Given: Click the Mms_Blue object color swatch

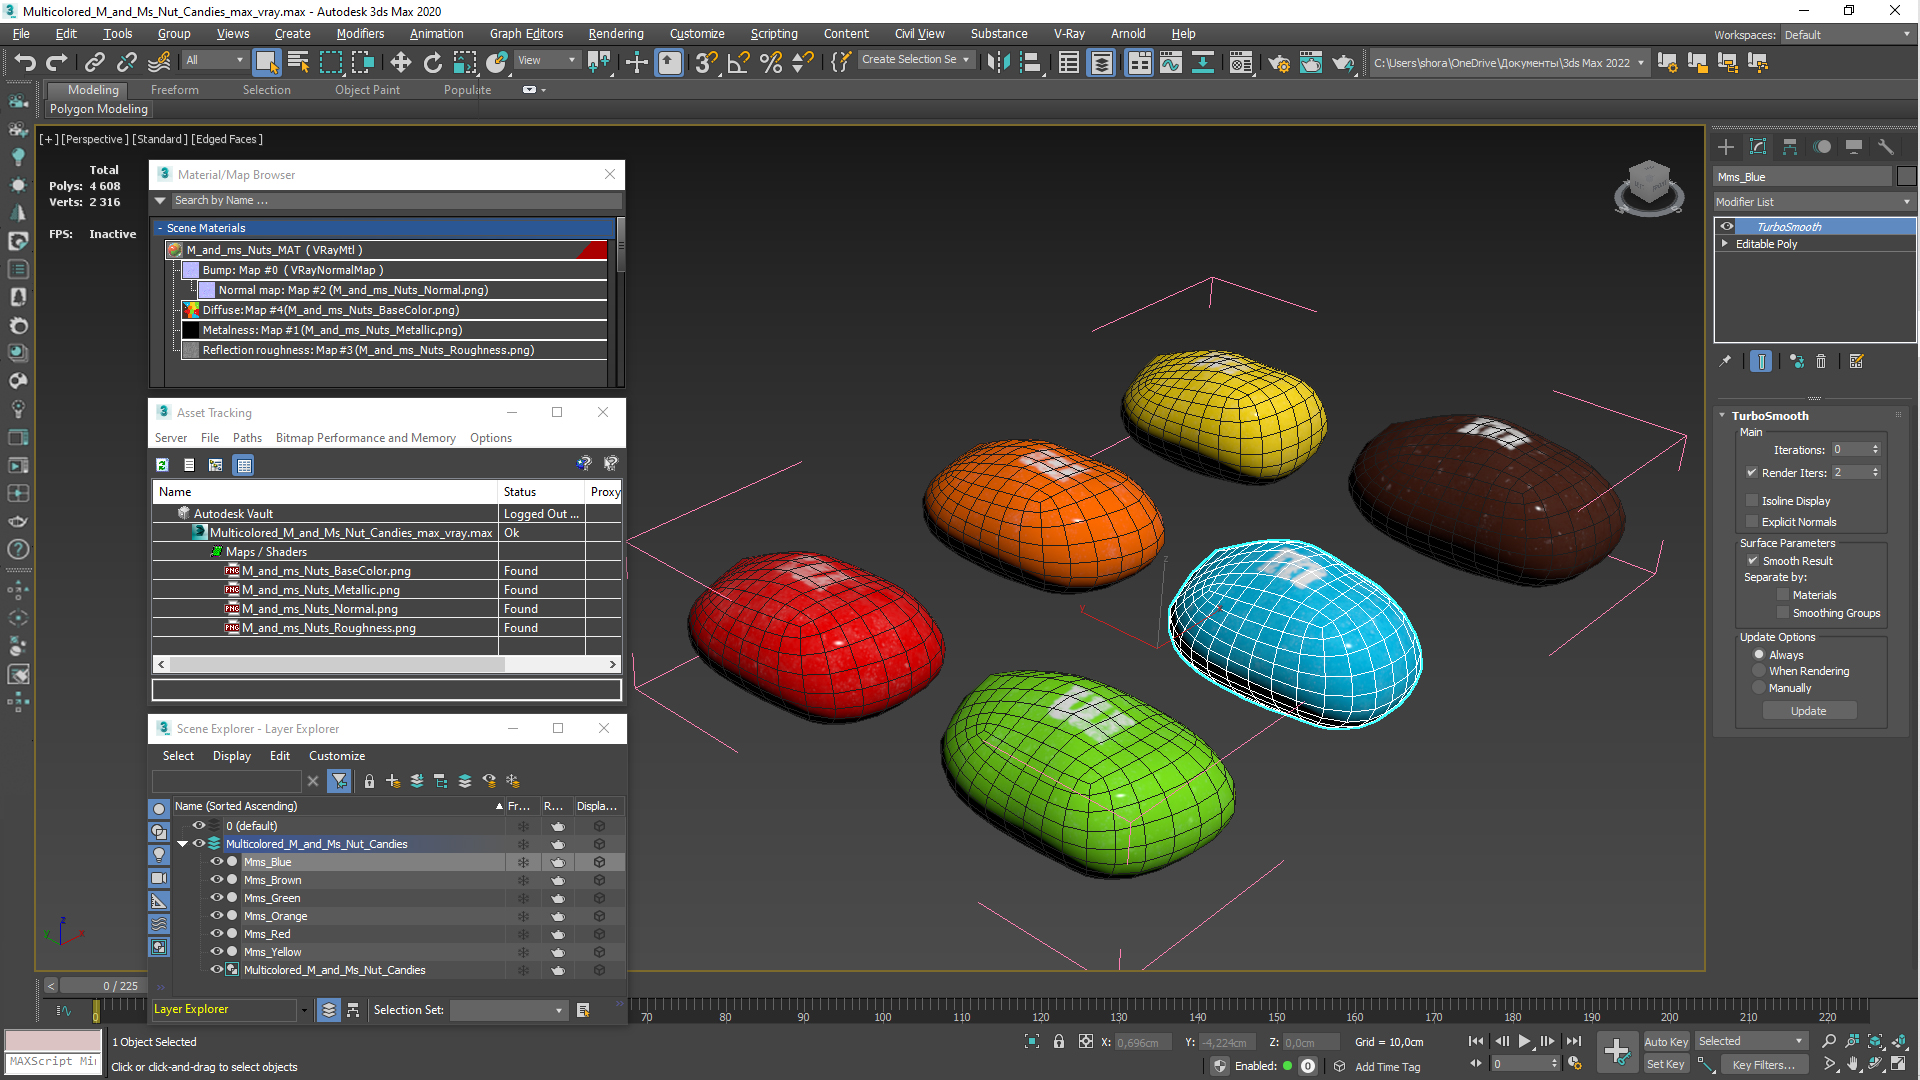Looking at the screenshot, I should (x=1906, y=177).
